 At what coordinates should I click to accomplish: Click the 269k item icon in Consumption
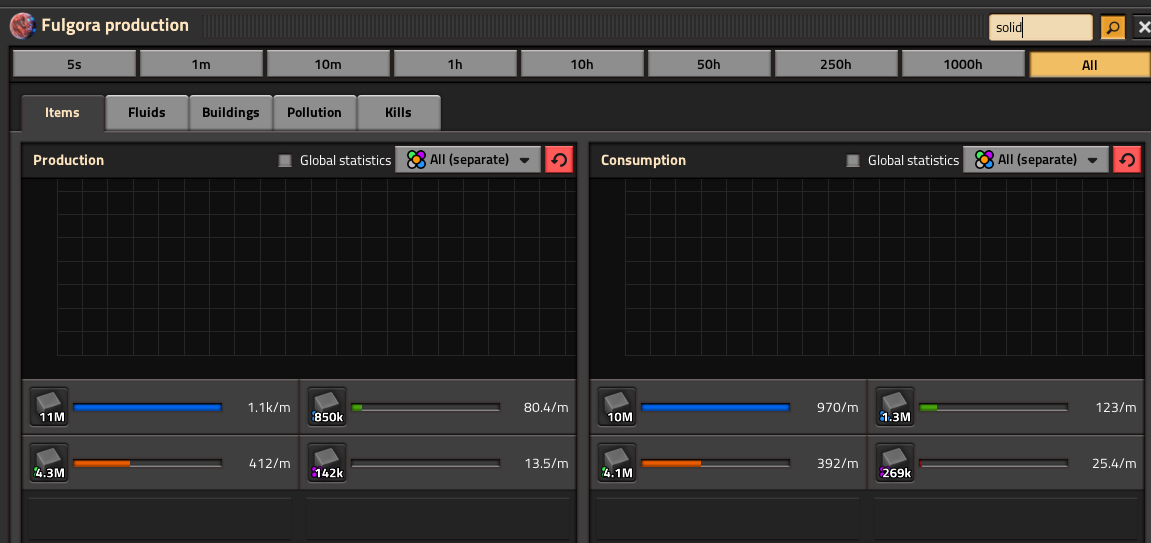point(896,463)
